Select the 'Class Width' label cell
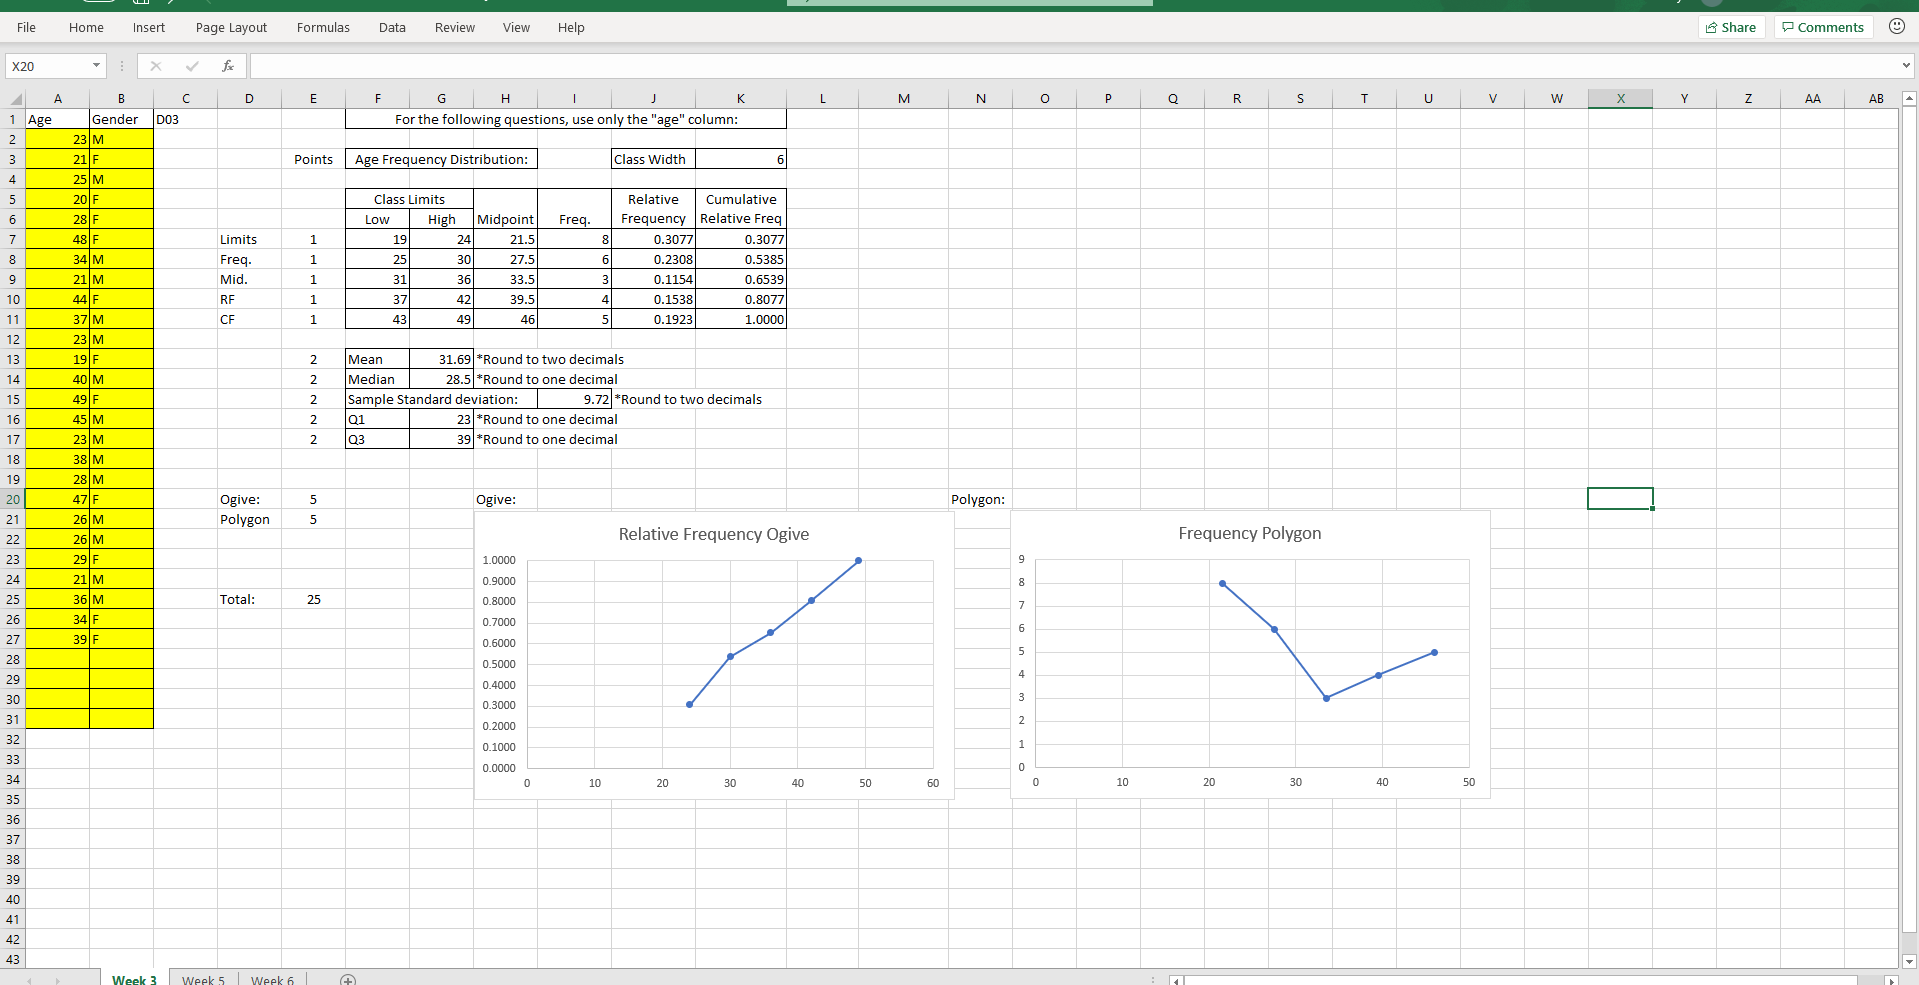Screen dimensions: 1919x985 click(653, 159)
